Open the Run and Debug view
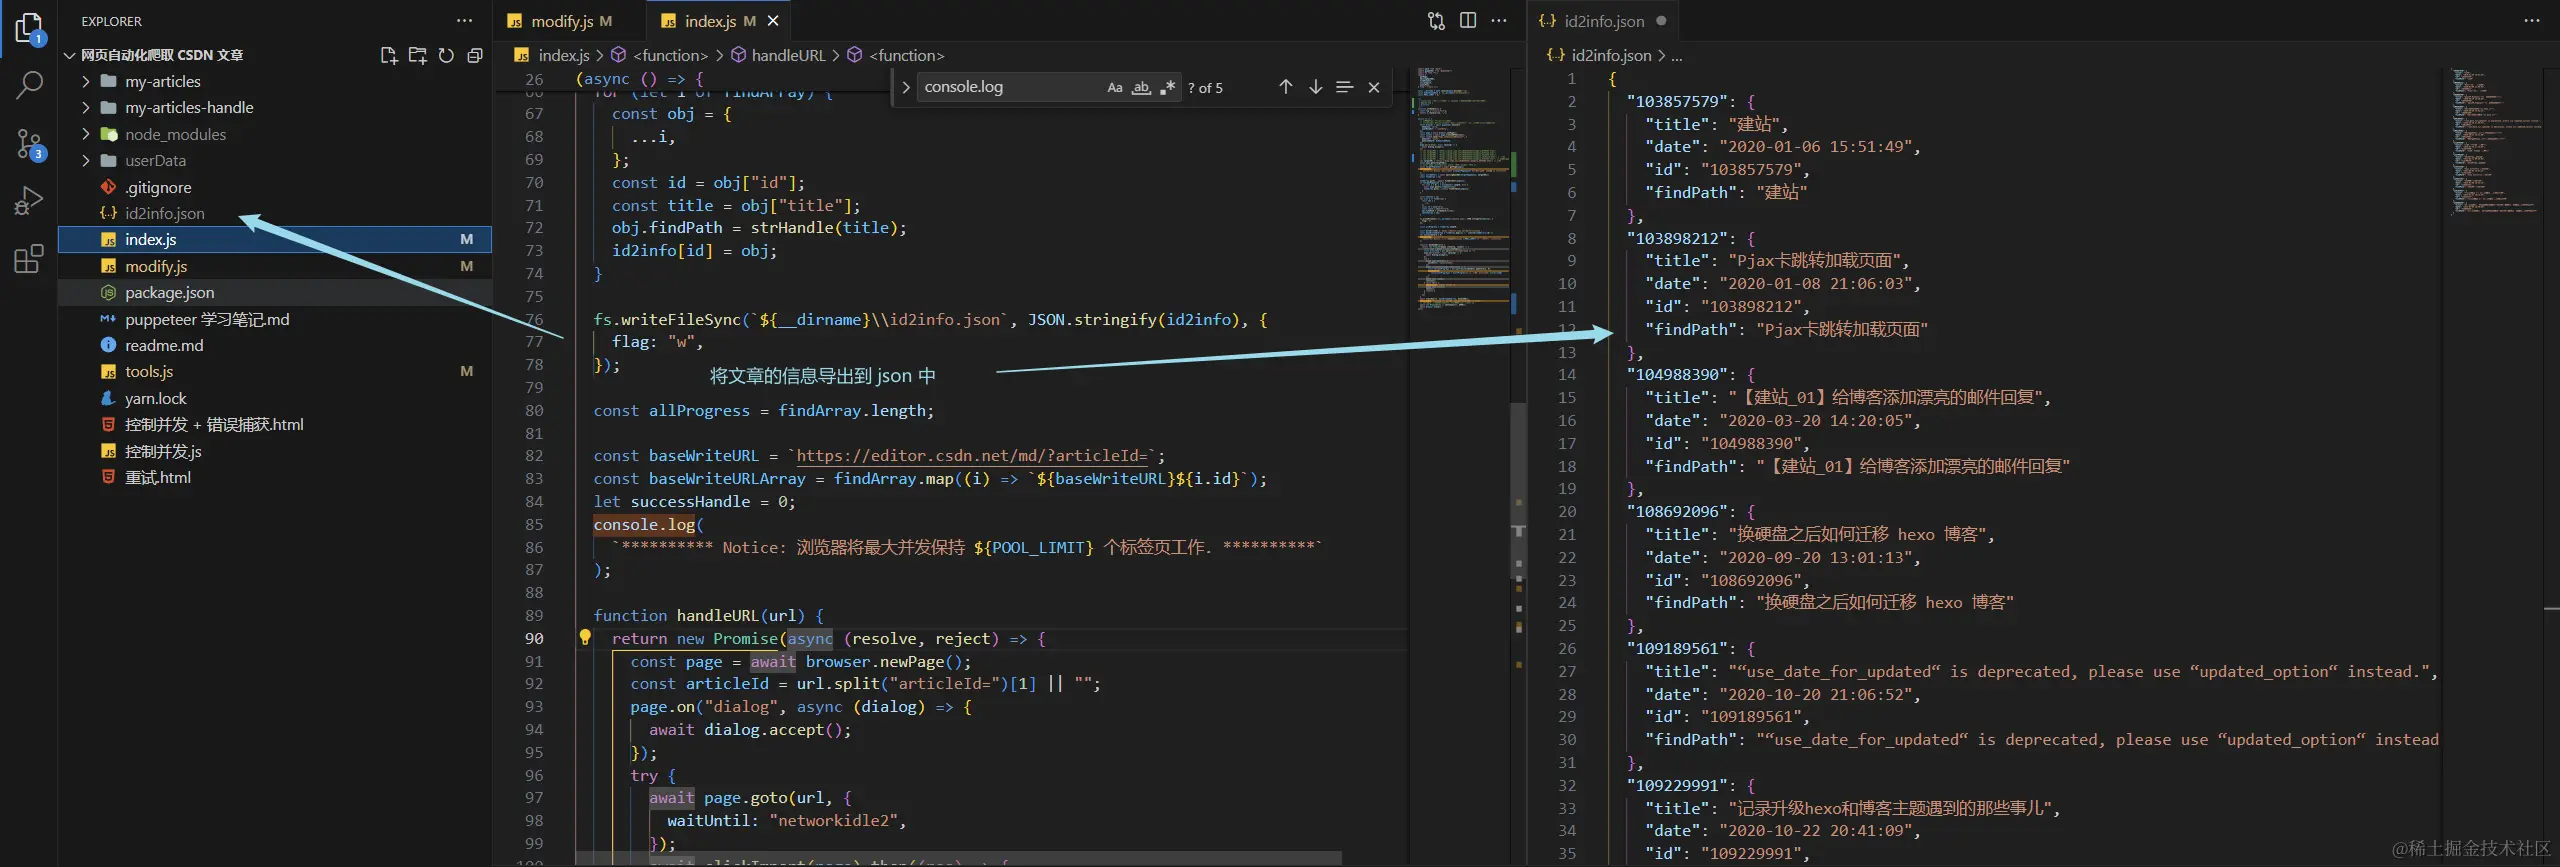Image resolution: width=2560 pixels, height=867 pixels. point(29,201)
